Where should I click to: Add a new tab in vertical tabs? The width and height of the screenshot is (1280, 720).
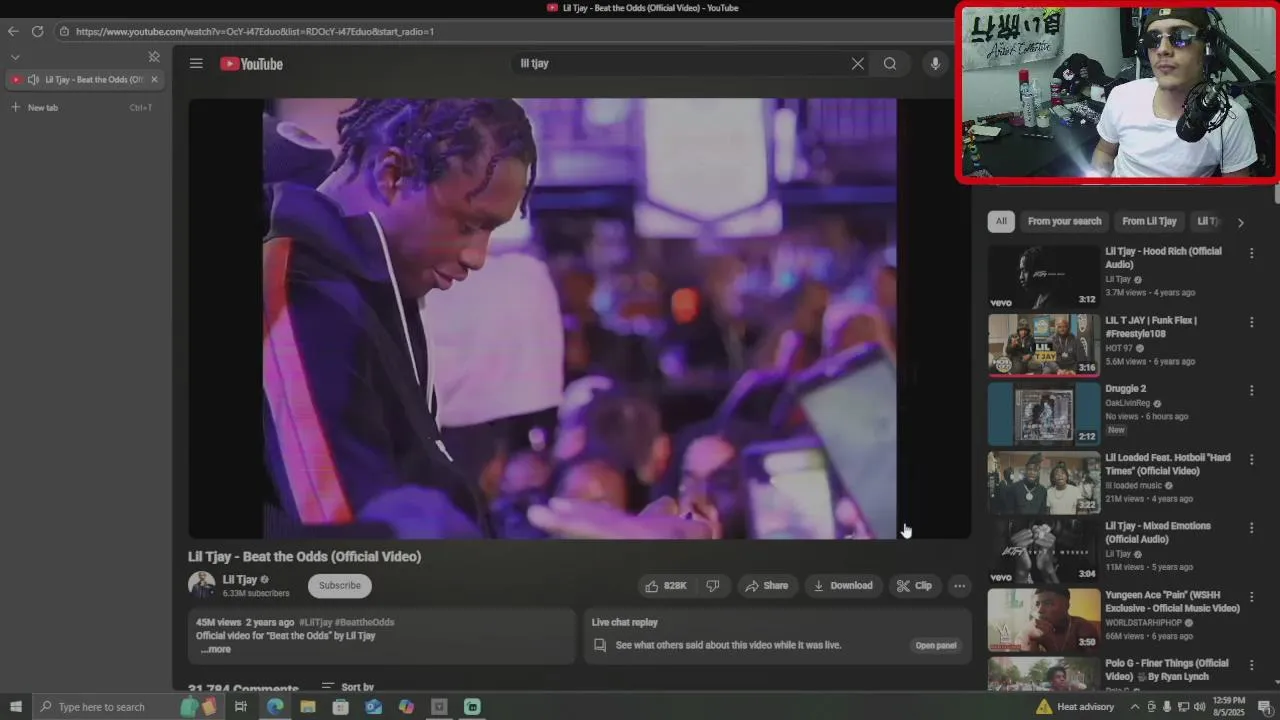tap(35, 107)
